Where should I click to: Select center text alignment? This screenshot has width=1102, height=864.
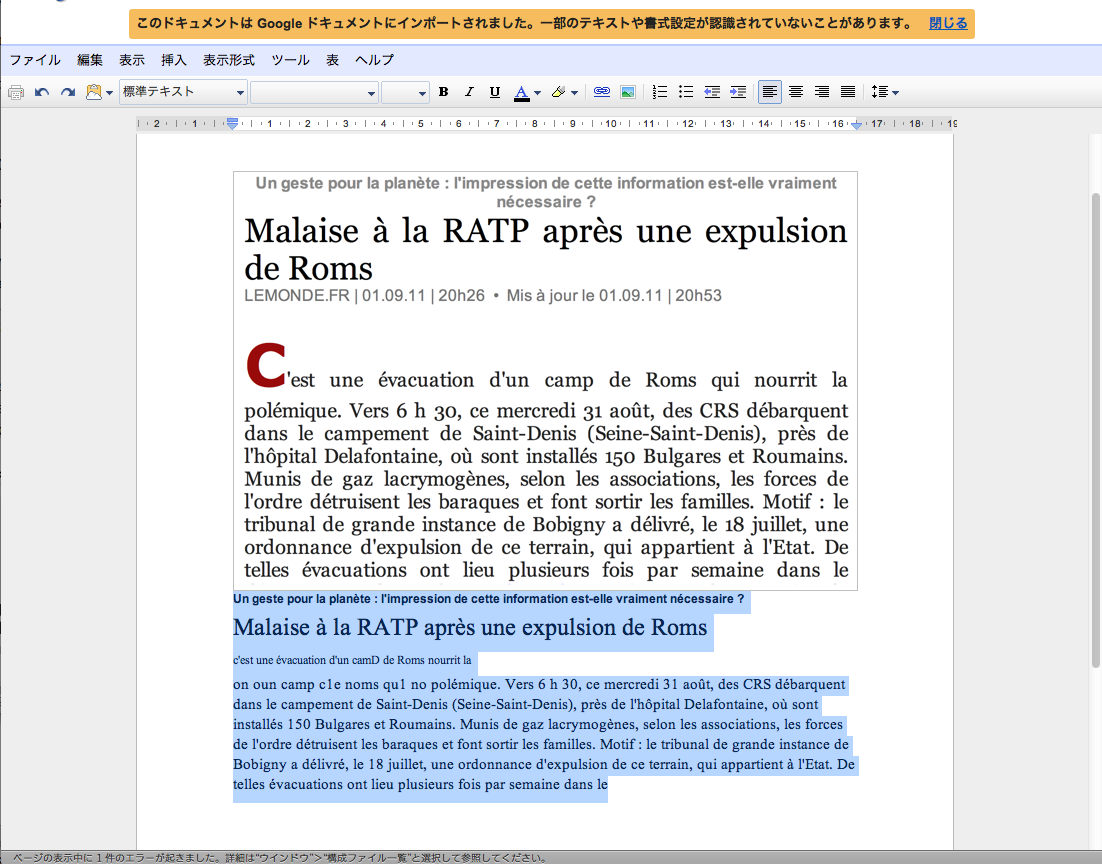(796, 92)
